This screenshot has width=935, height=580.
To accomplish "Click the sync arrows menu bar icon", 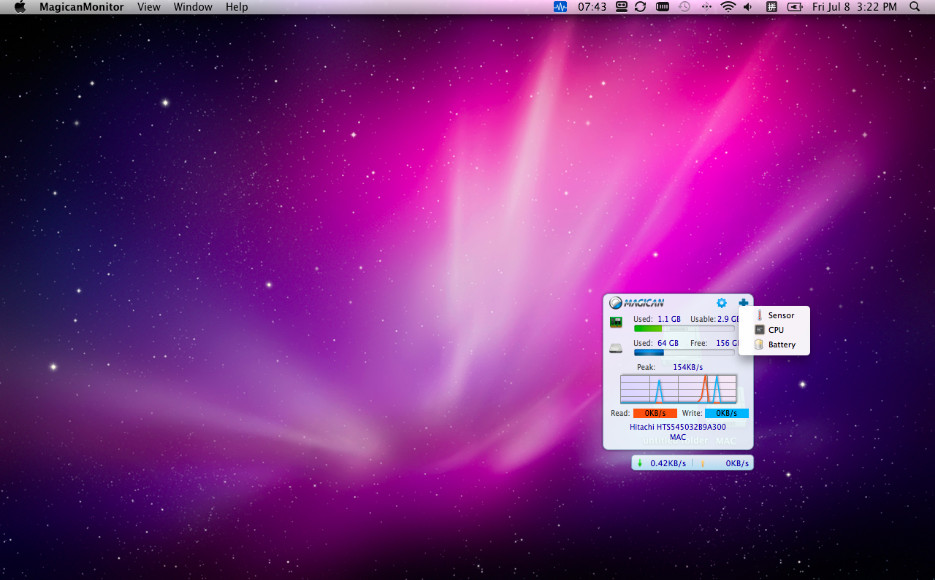I will pos(640,7).
